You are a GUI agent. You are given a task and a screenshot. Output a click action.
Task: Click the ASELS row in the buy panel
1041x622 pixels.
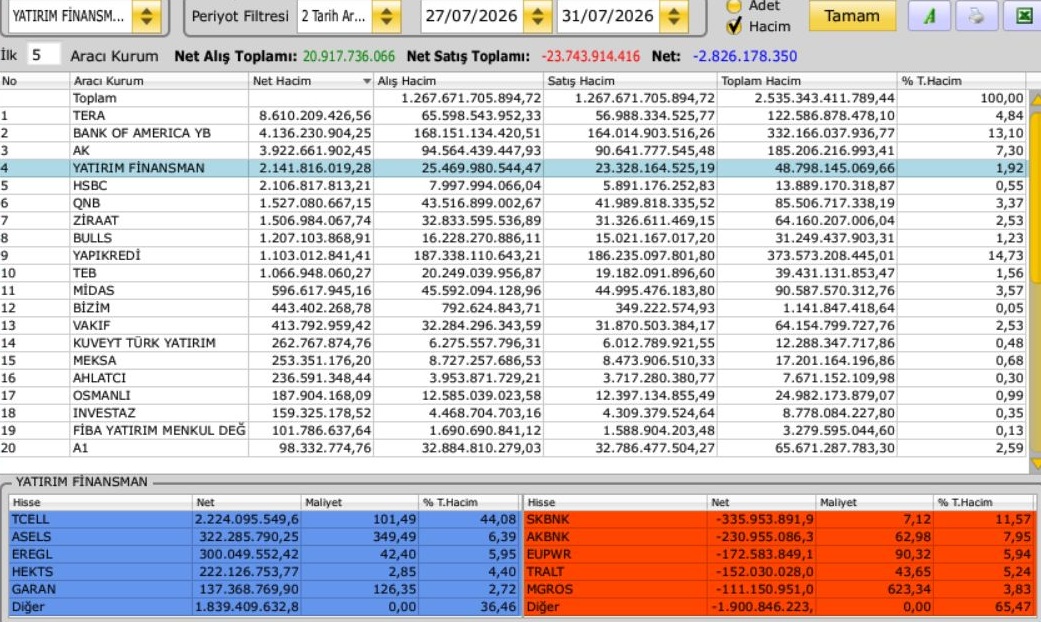[264, 536]
